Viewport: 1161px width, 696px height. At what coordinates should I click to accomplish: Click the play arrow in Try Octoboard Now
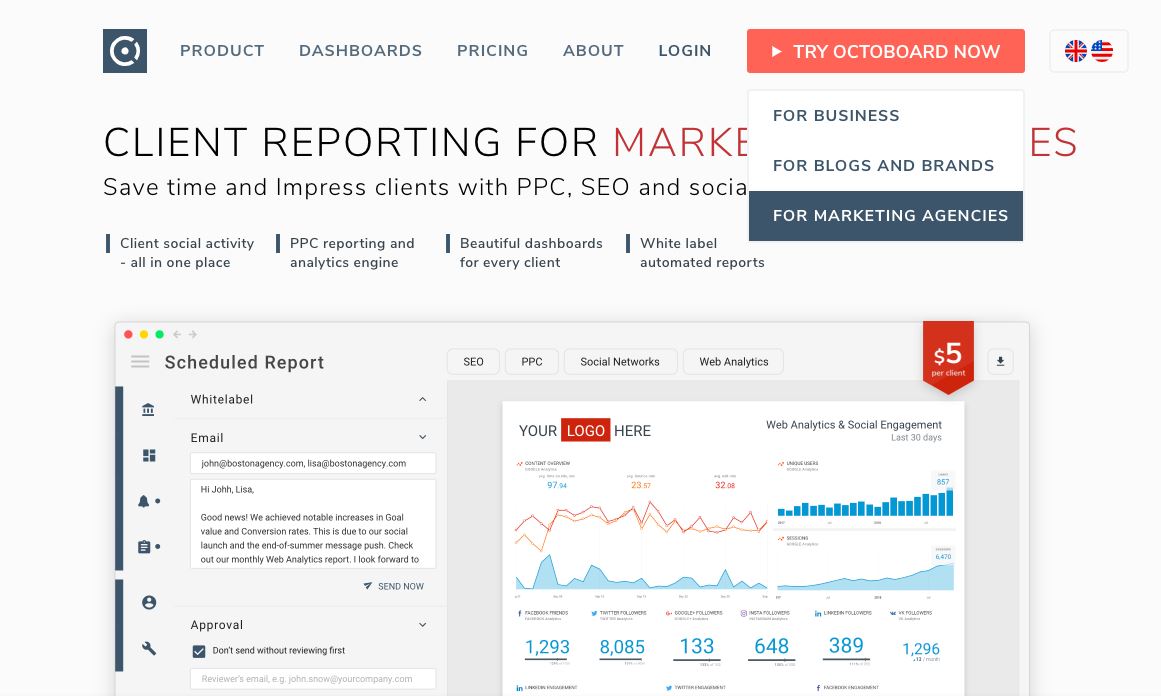point(776,51)
